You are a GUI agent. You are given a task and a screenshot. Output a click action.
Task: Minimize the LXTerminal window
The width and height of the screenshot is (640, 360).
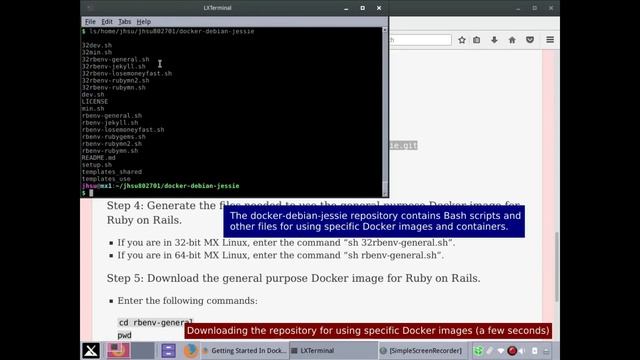tap(346, 8)
